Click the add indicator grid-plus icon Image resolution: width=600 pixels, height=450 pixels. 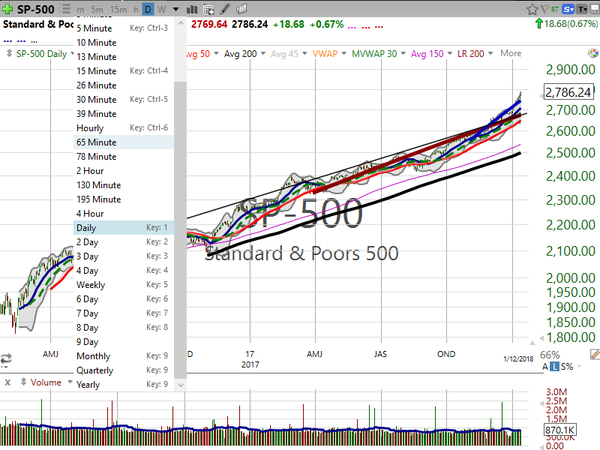point(209,10)
